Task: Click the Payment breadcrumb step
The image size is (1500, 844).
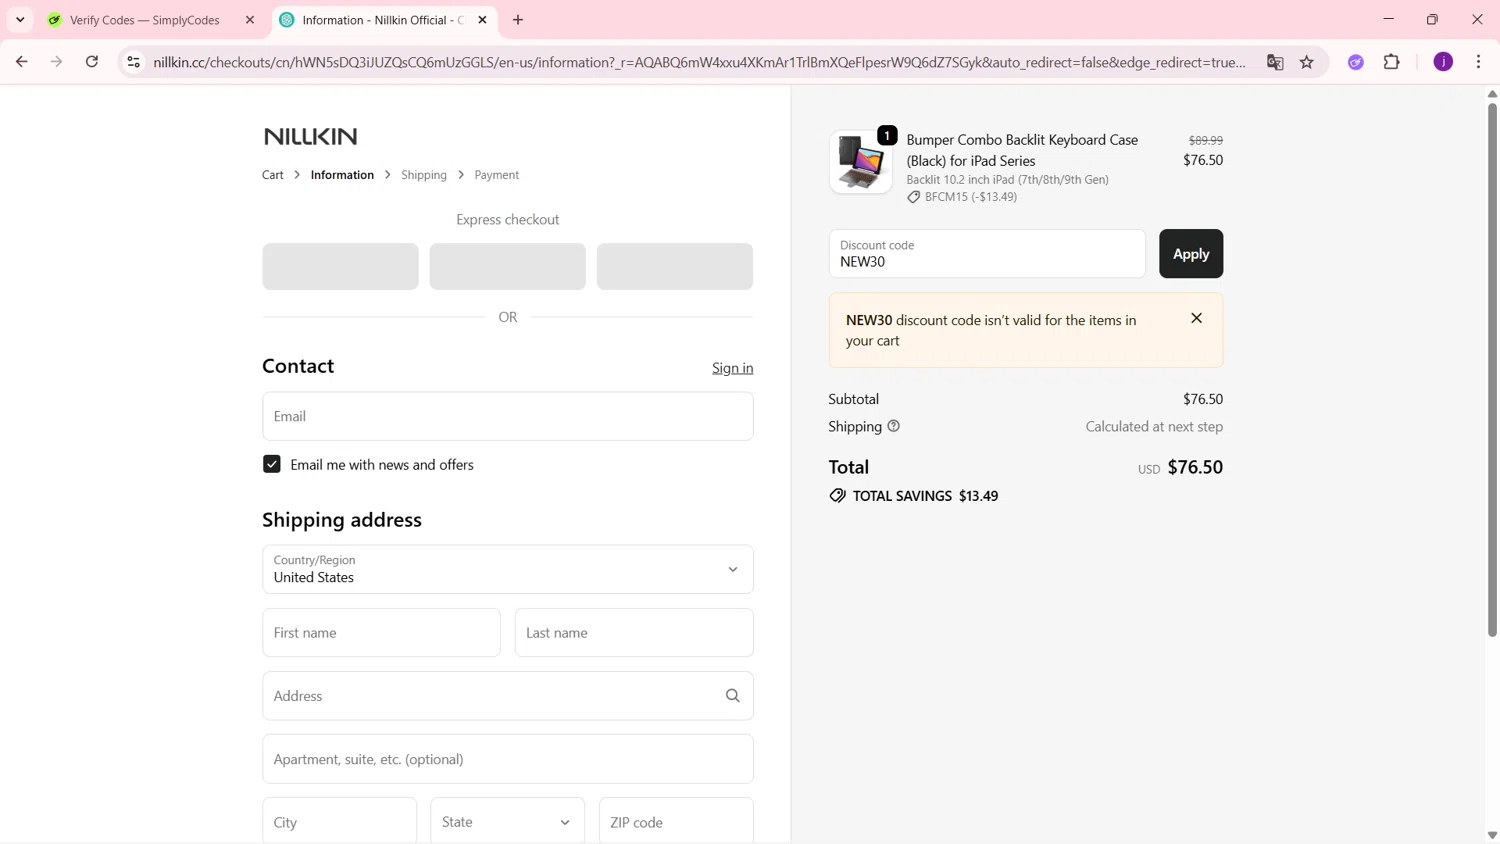Action: tap(497, 175)
